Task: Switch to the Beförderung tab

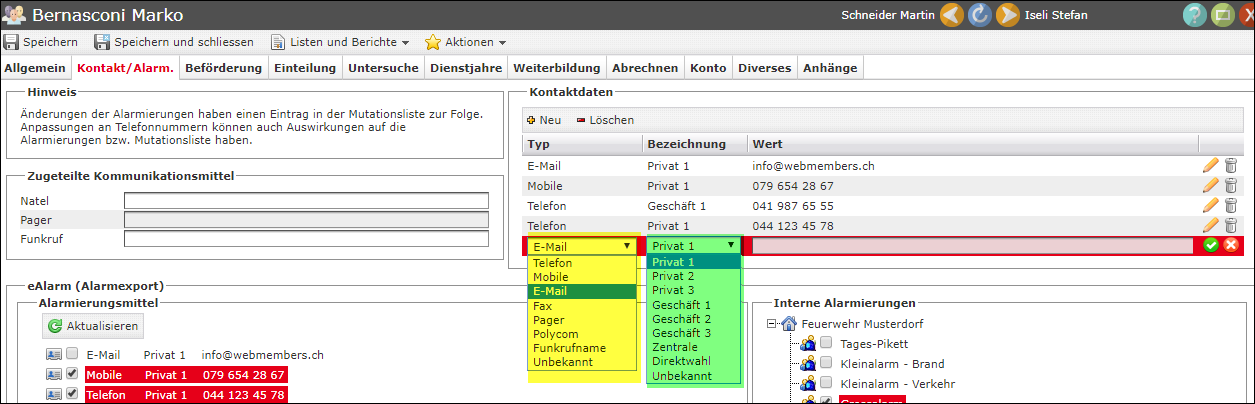Action: coord(223,68)
